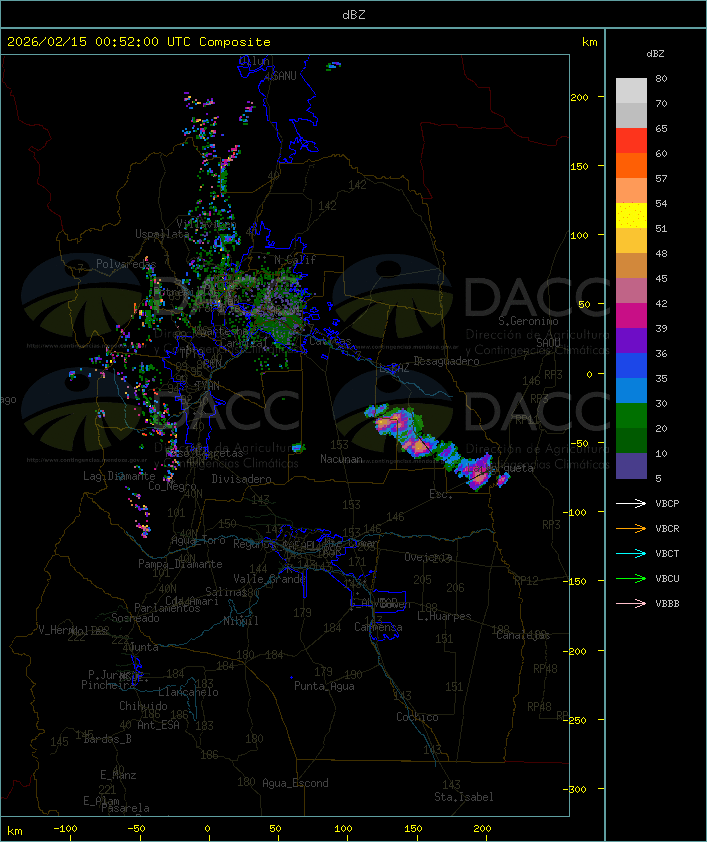707x842 pixels.
Task: Click the Lag.Diamante map label
Action: click(119, 476)
